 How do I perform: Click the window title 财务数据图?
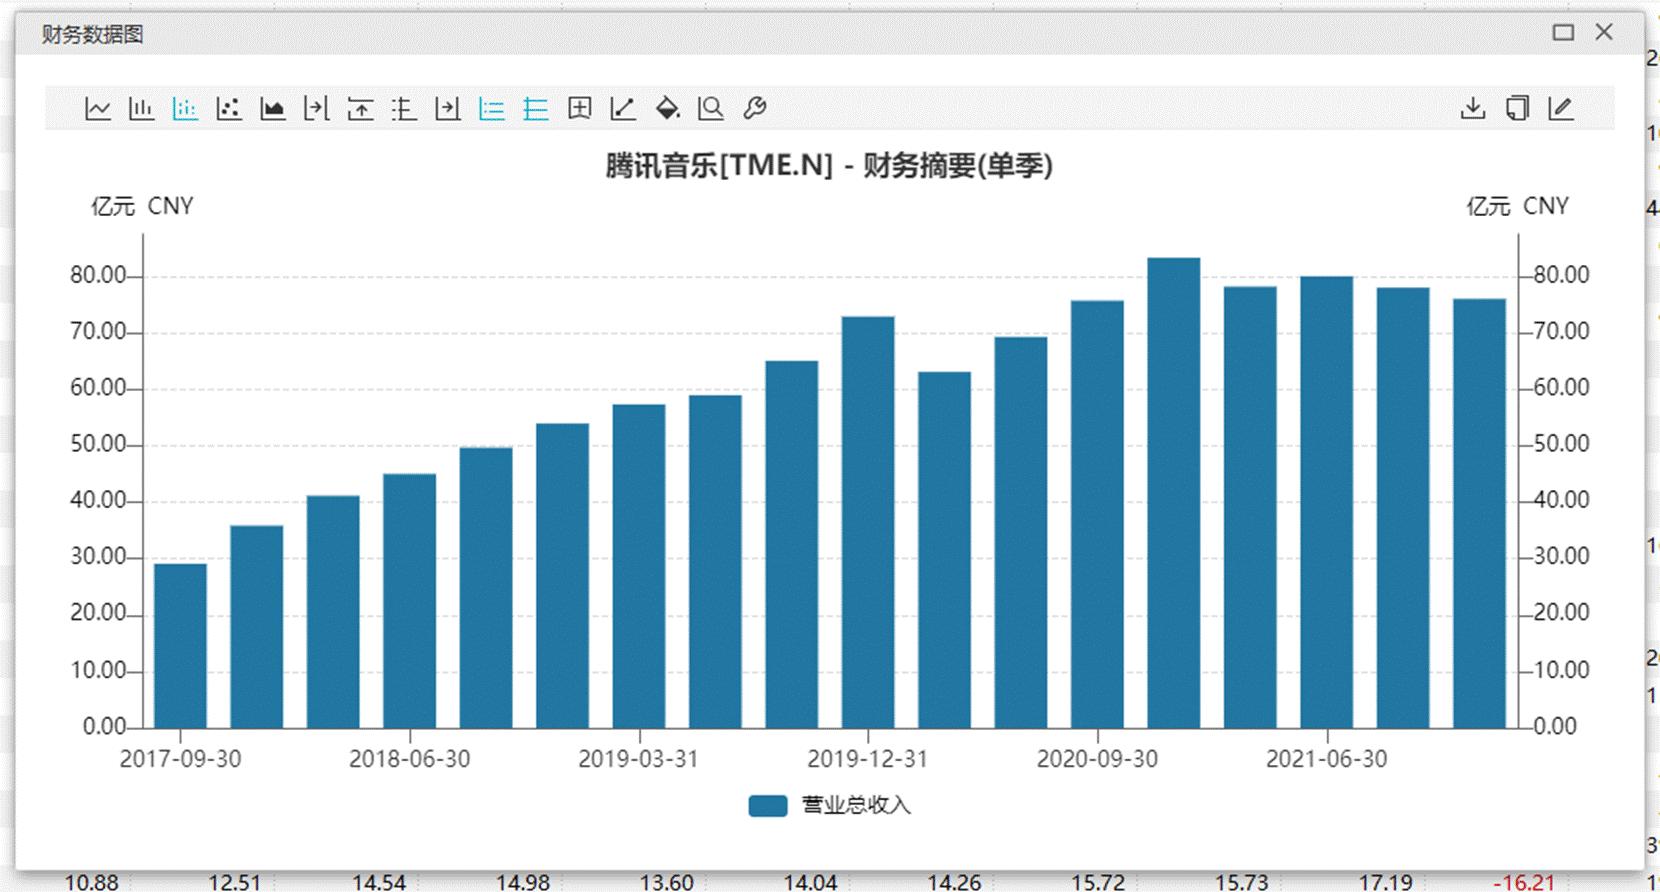pos(92,34)
